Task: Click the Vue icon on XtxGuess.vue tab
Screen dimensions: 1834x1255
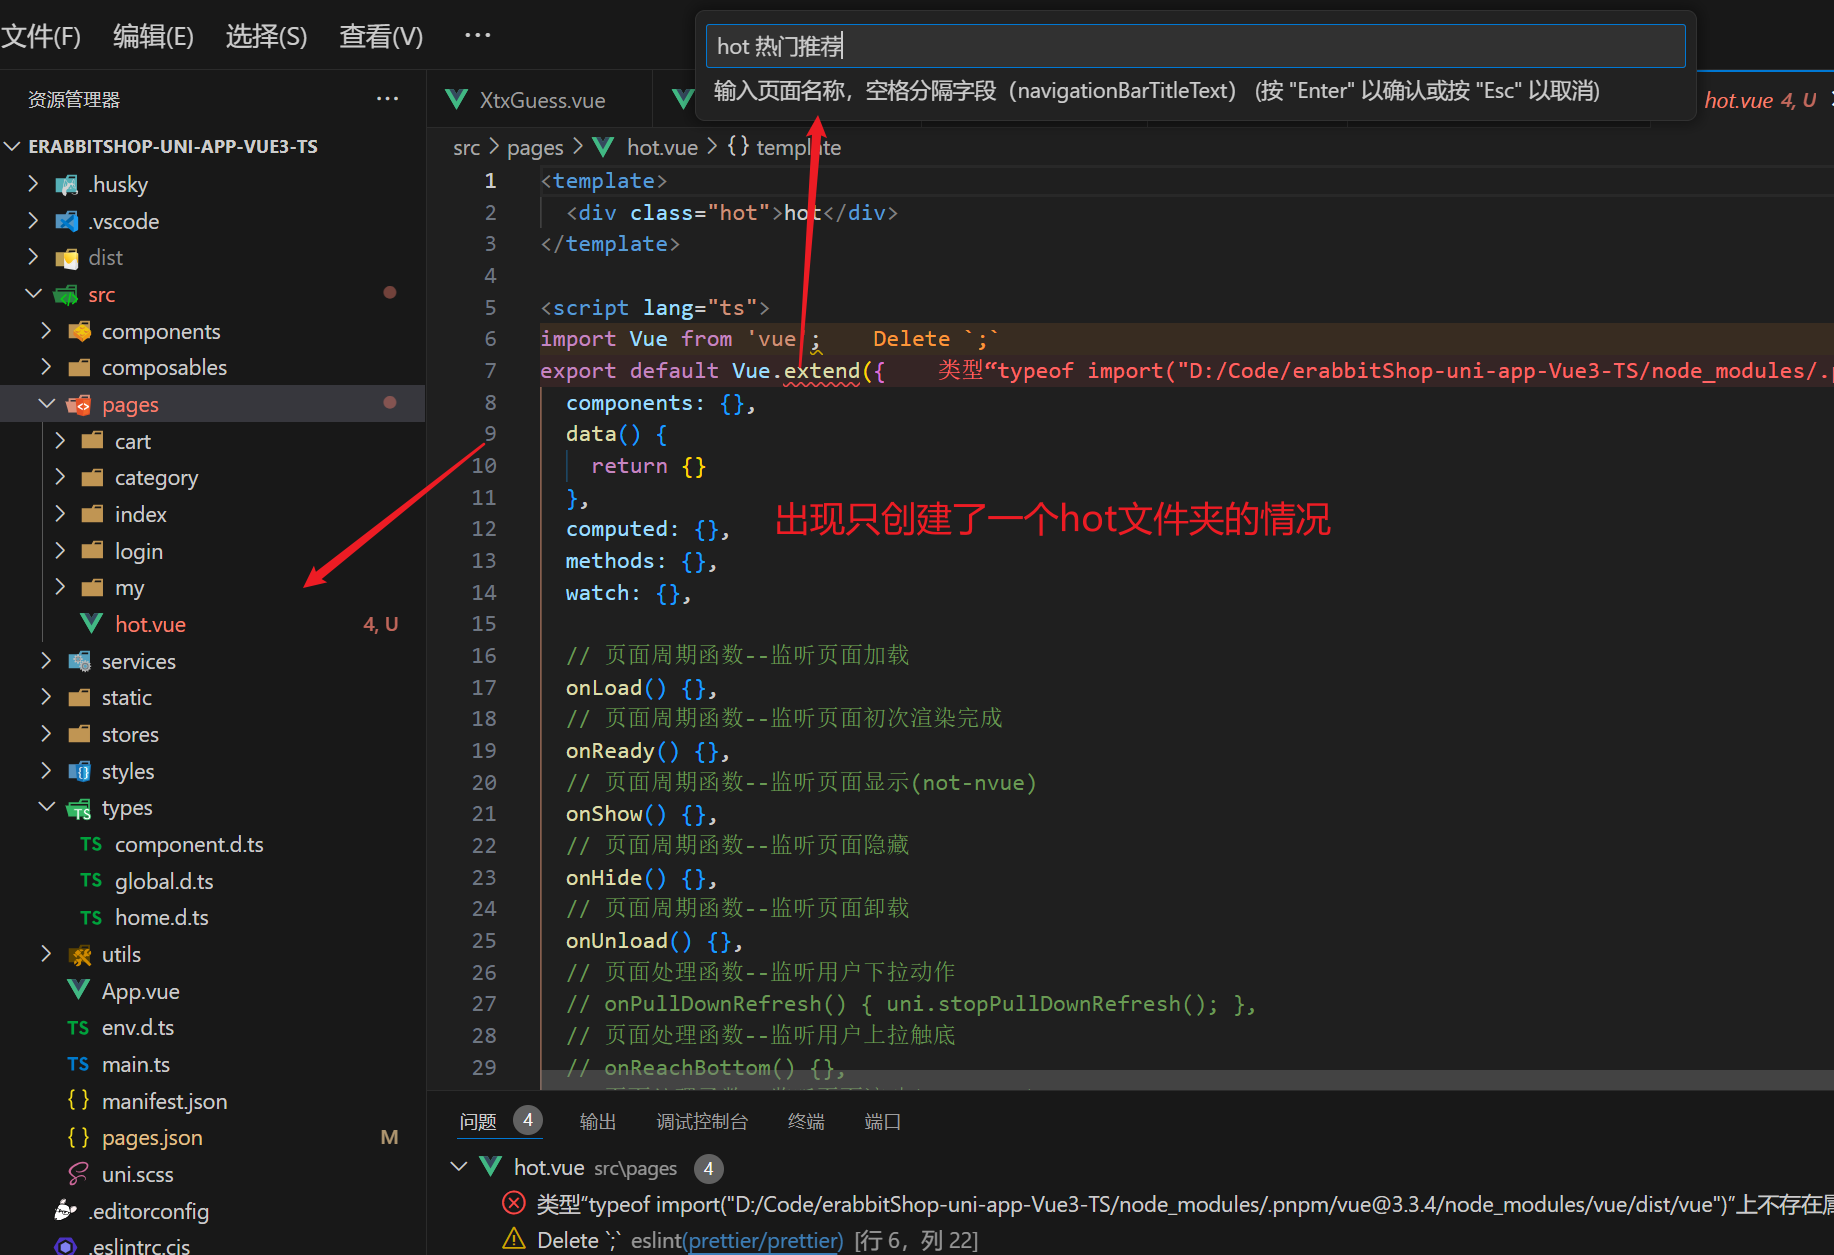Action: (457, 99)
